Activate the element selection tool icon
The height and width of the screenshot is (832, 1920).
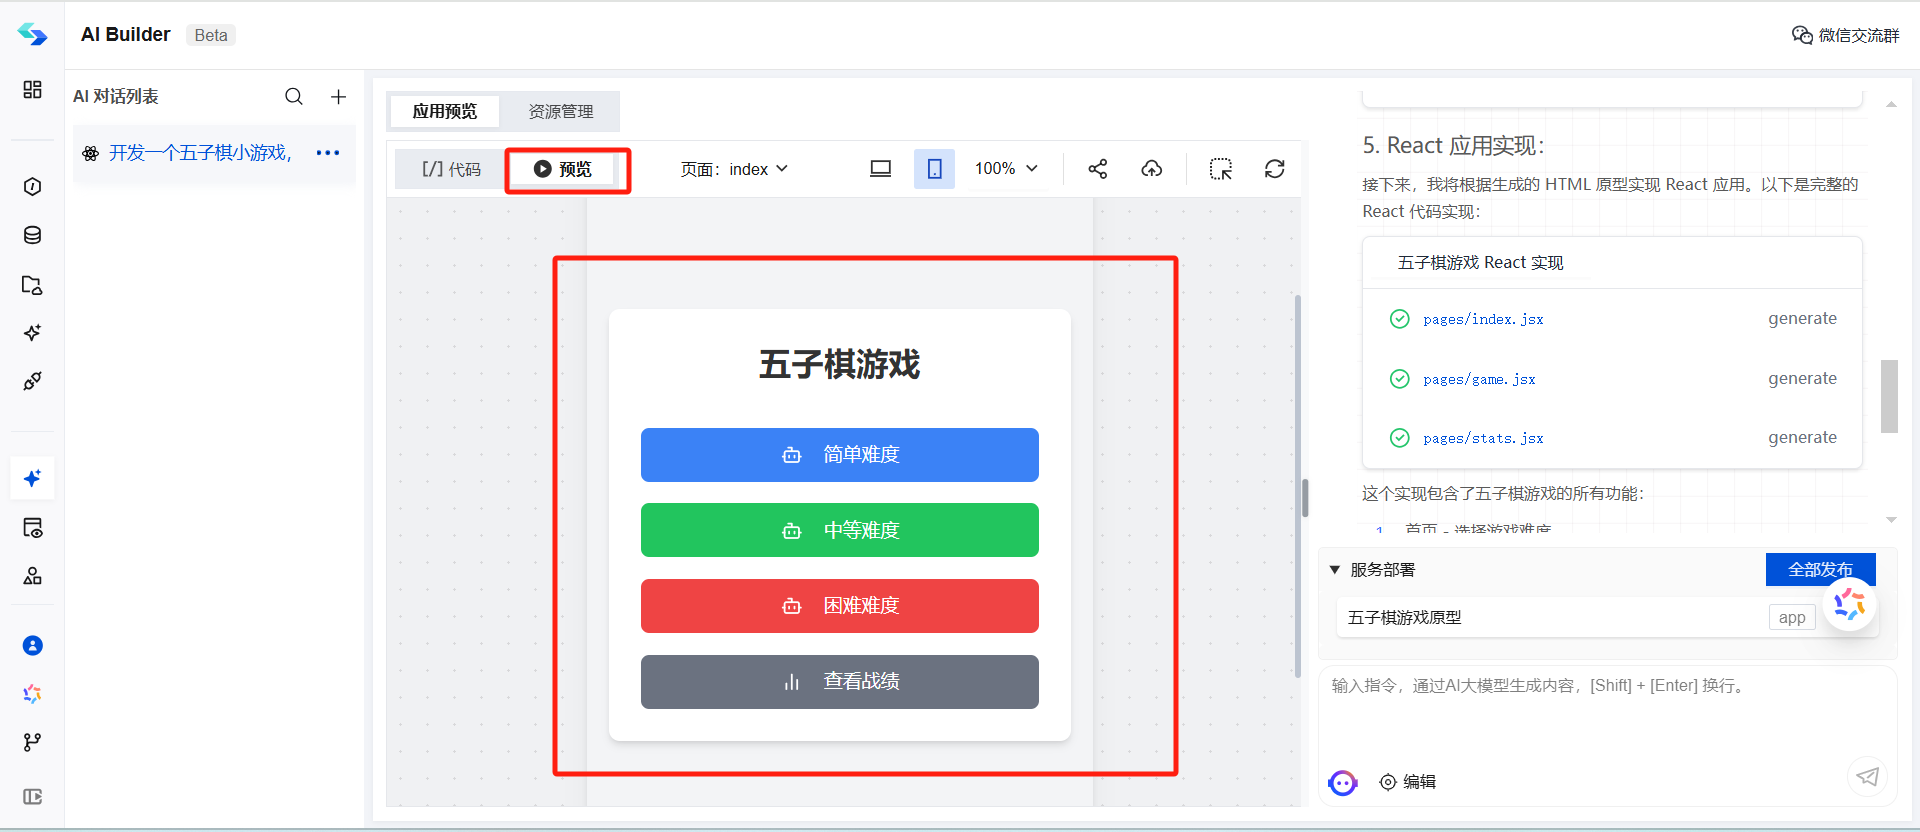(x=1221, y=169)
